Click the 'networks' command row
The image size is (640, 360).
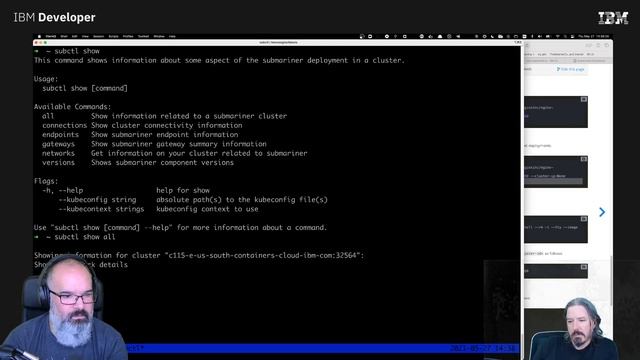point(175,153)
